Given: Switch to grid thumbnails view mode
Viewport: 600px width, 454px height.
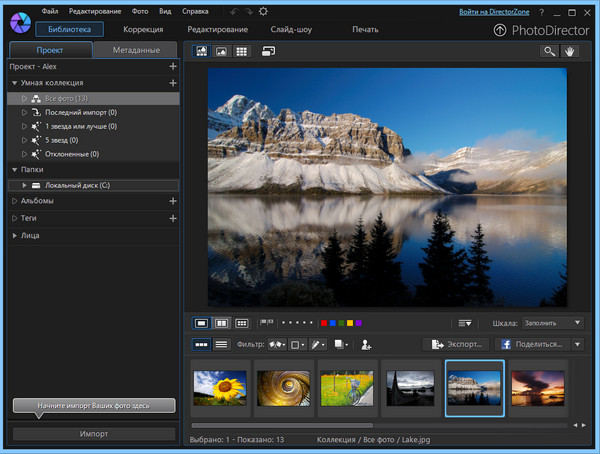Looking at the screenshot, I should coord(241,51).
